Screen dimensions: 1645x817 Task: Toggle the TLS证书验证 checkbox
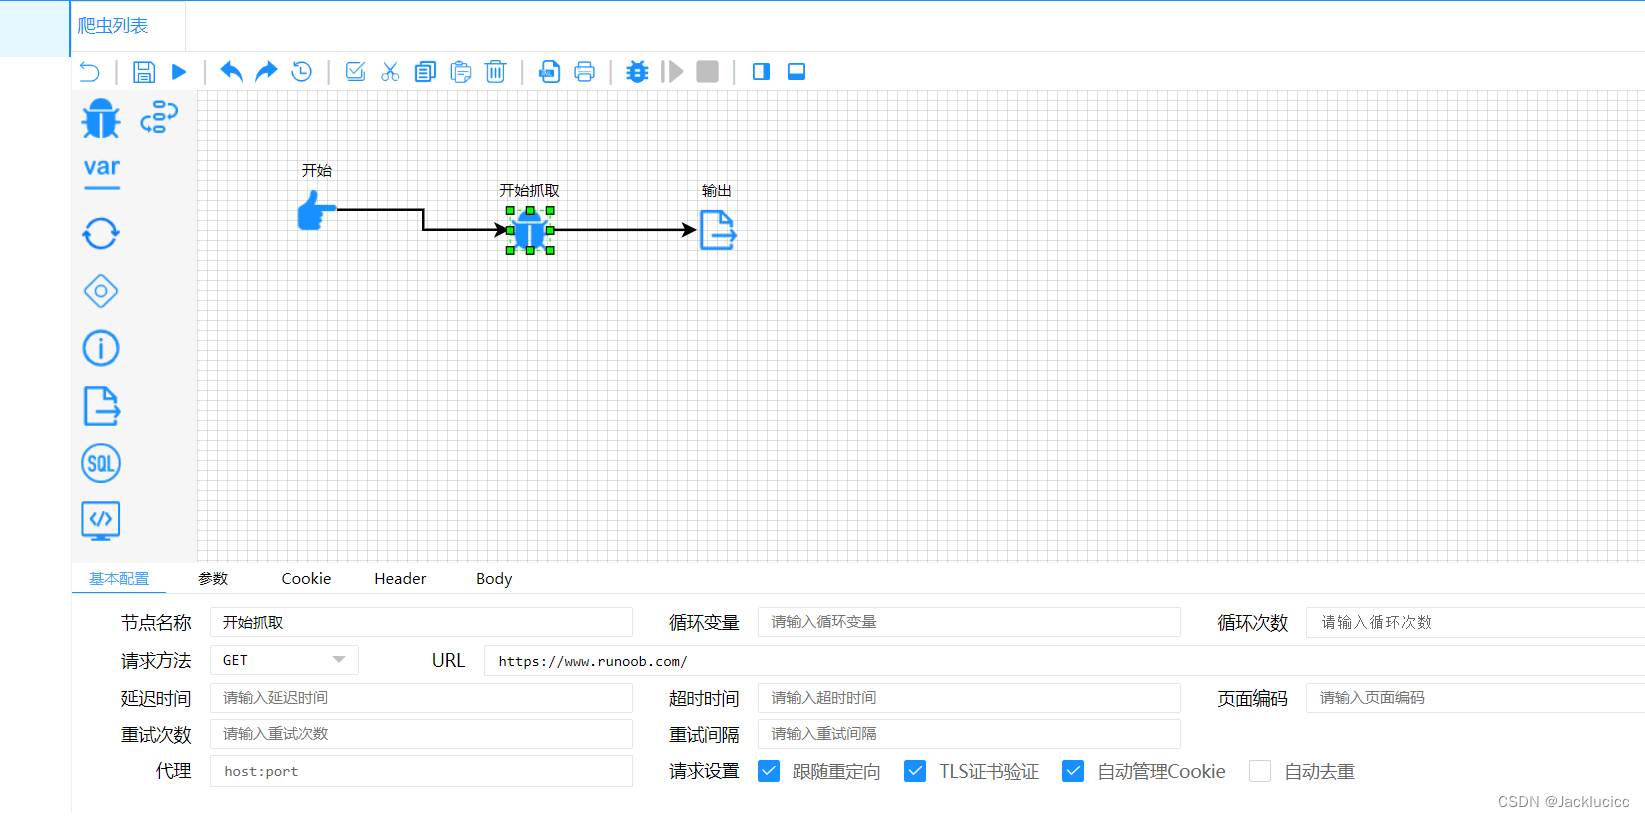coord(915,771)
